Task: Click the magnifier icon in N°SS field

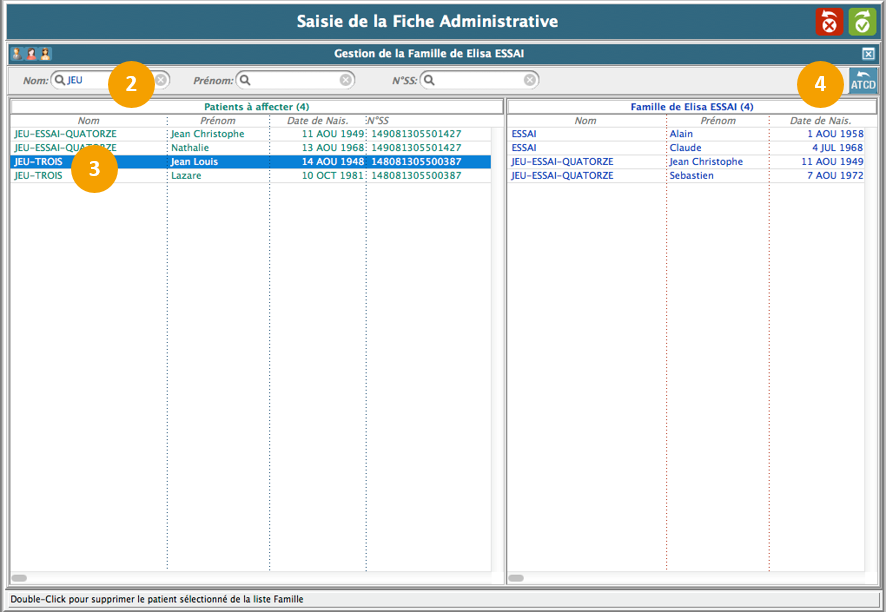Action: coord(429,80)
